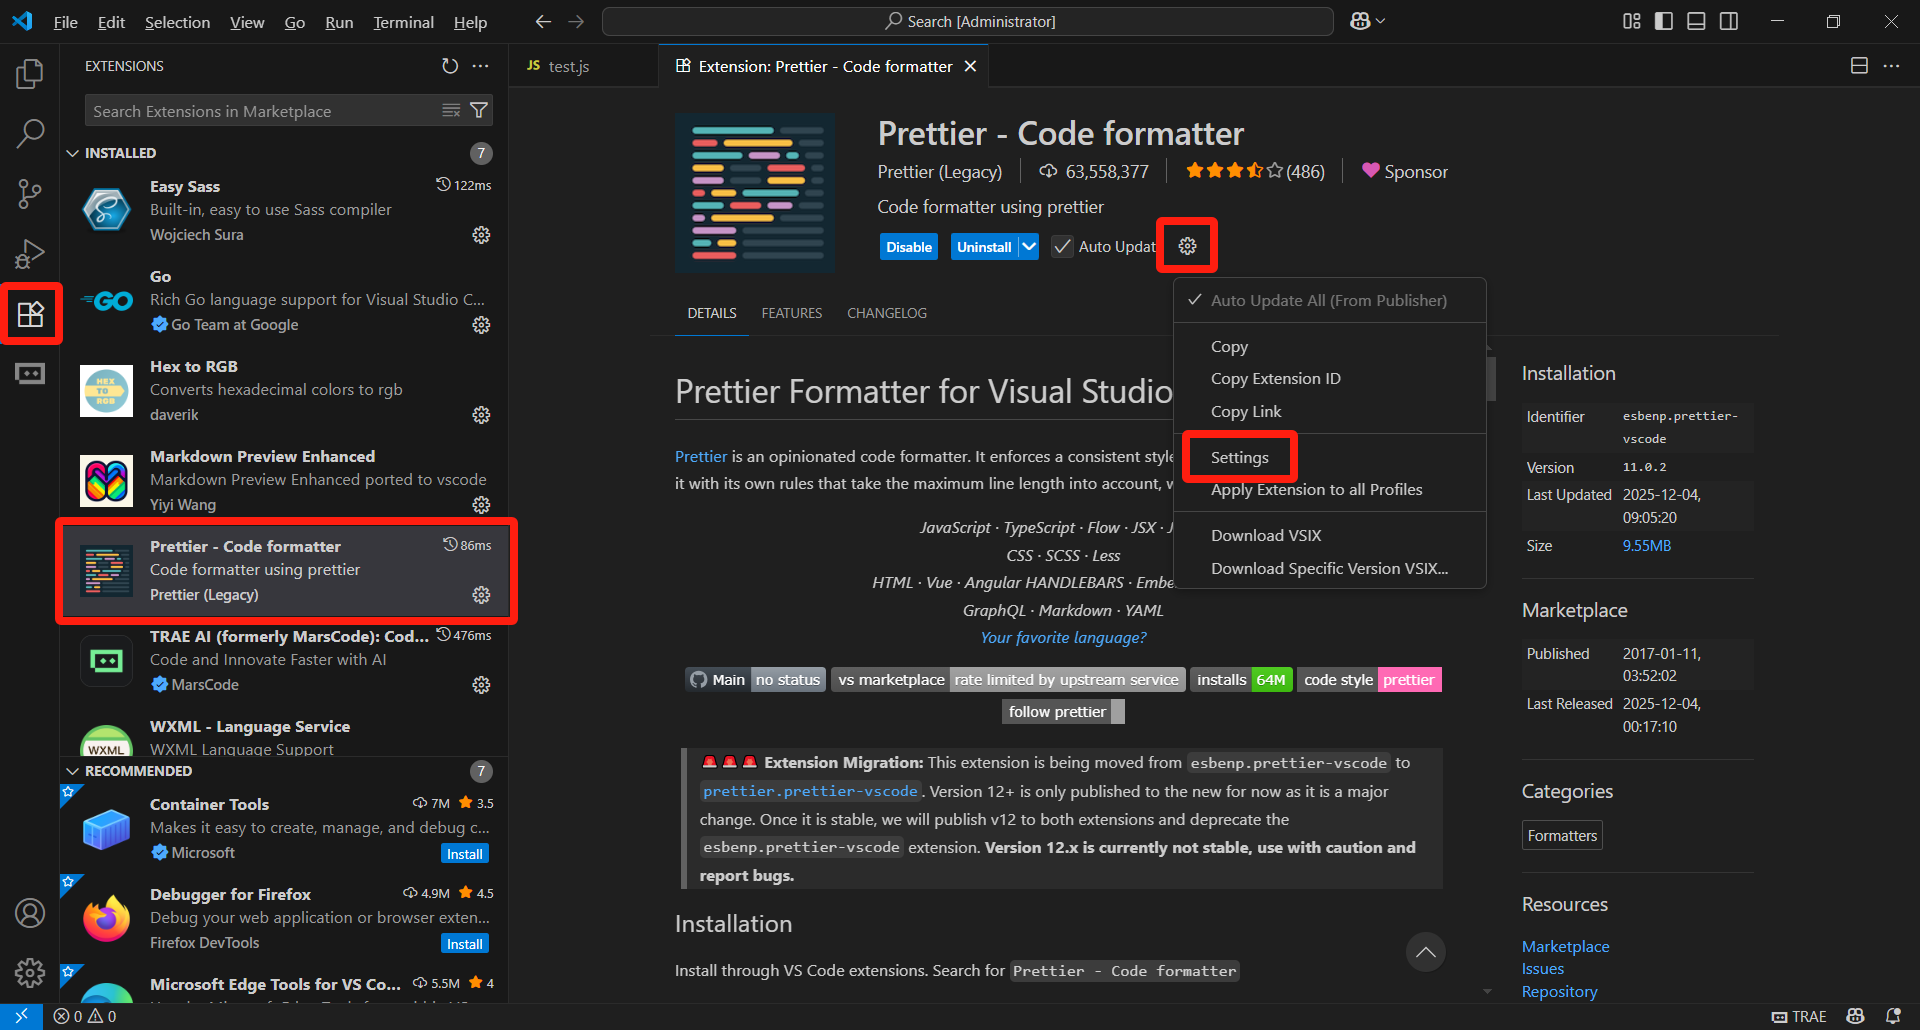Open manage gear for Easy Sass
This screenshot has height=1030, width=1920.
click(481, 235)
